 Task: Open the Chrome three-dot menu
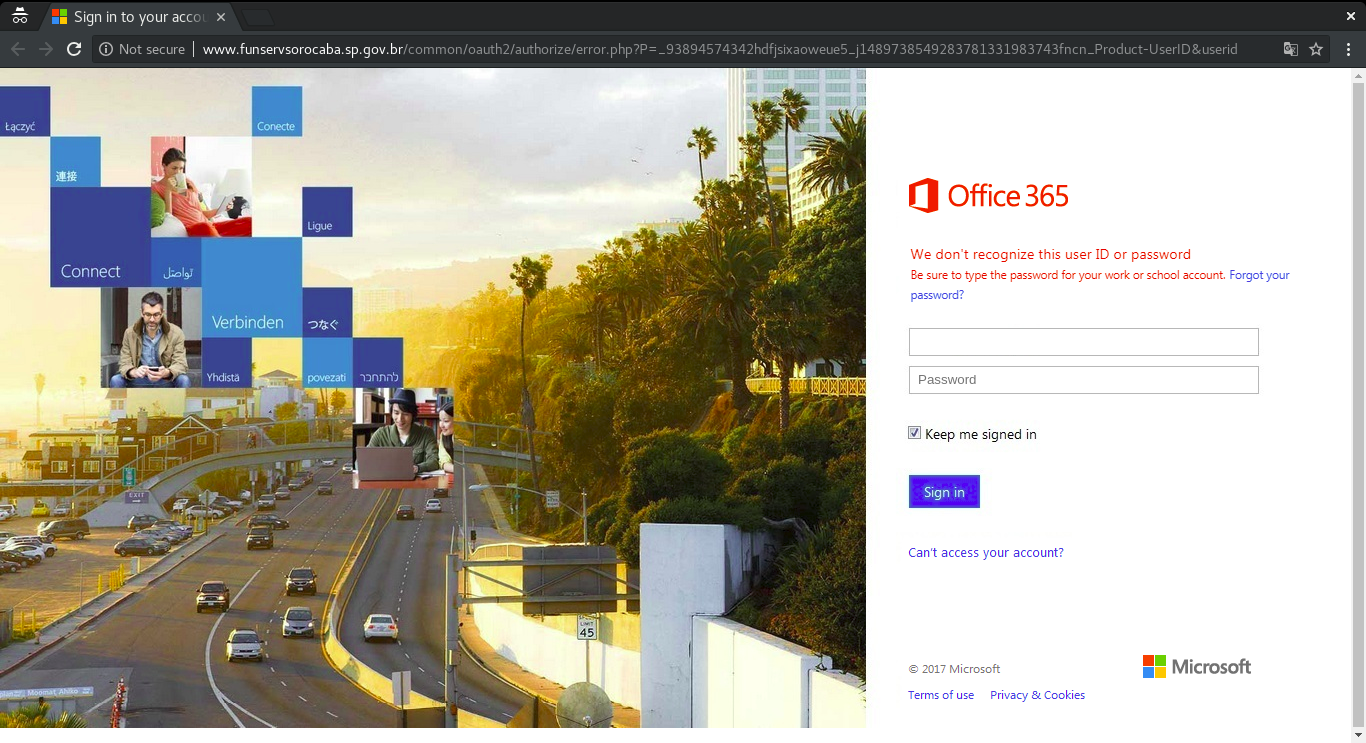(1349, 49)
